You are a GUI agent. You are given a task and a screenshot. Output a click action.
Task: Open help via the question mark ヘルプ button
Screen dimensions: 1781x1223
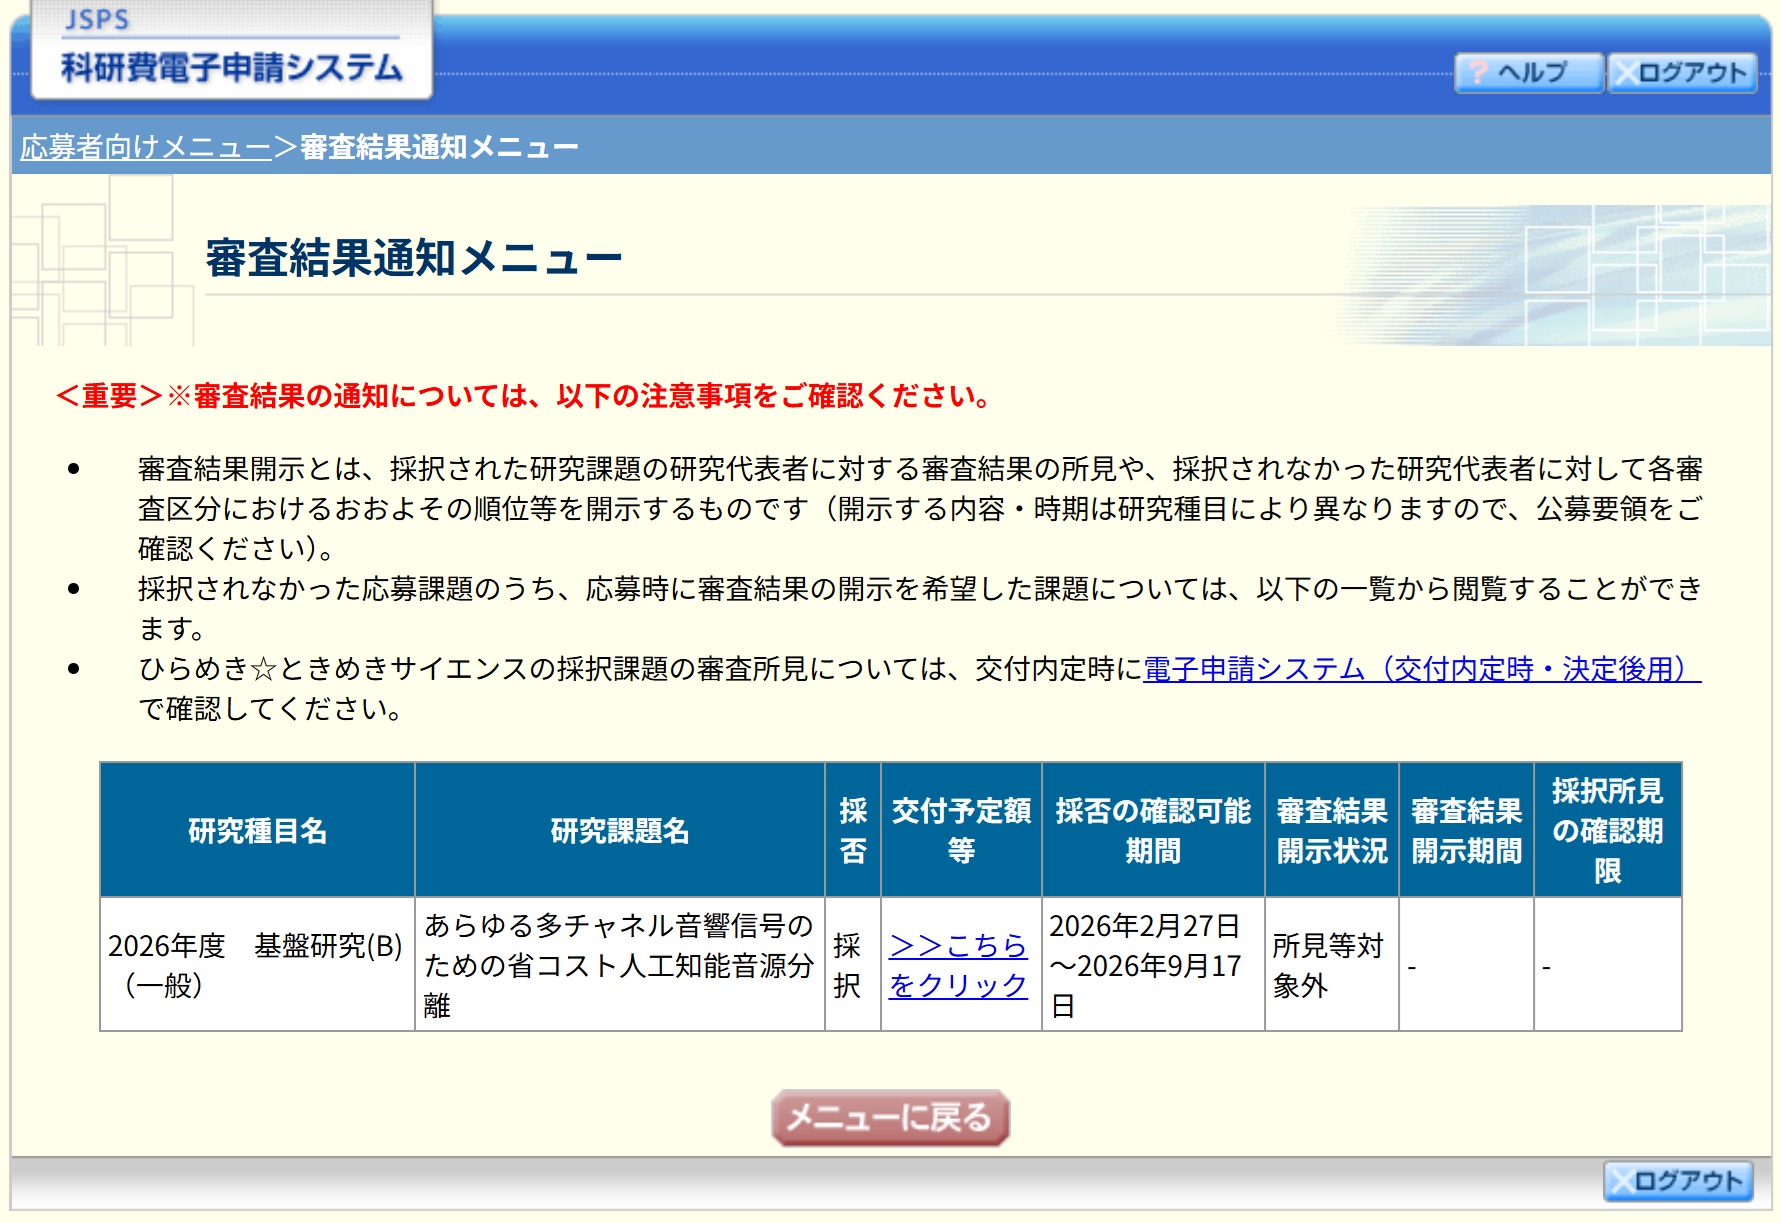pyautogui.click(x=1528, y=73)
